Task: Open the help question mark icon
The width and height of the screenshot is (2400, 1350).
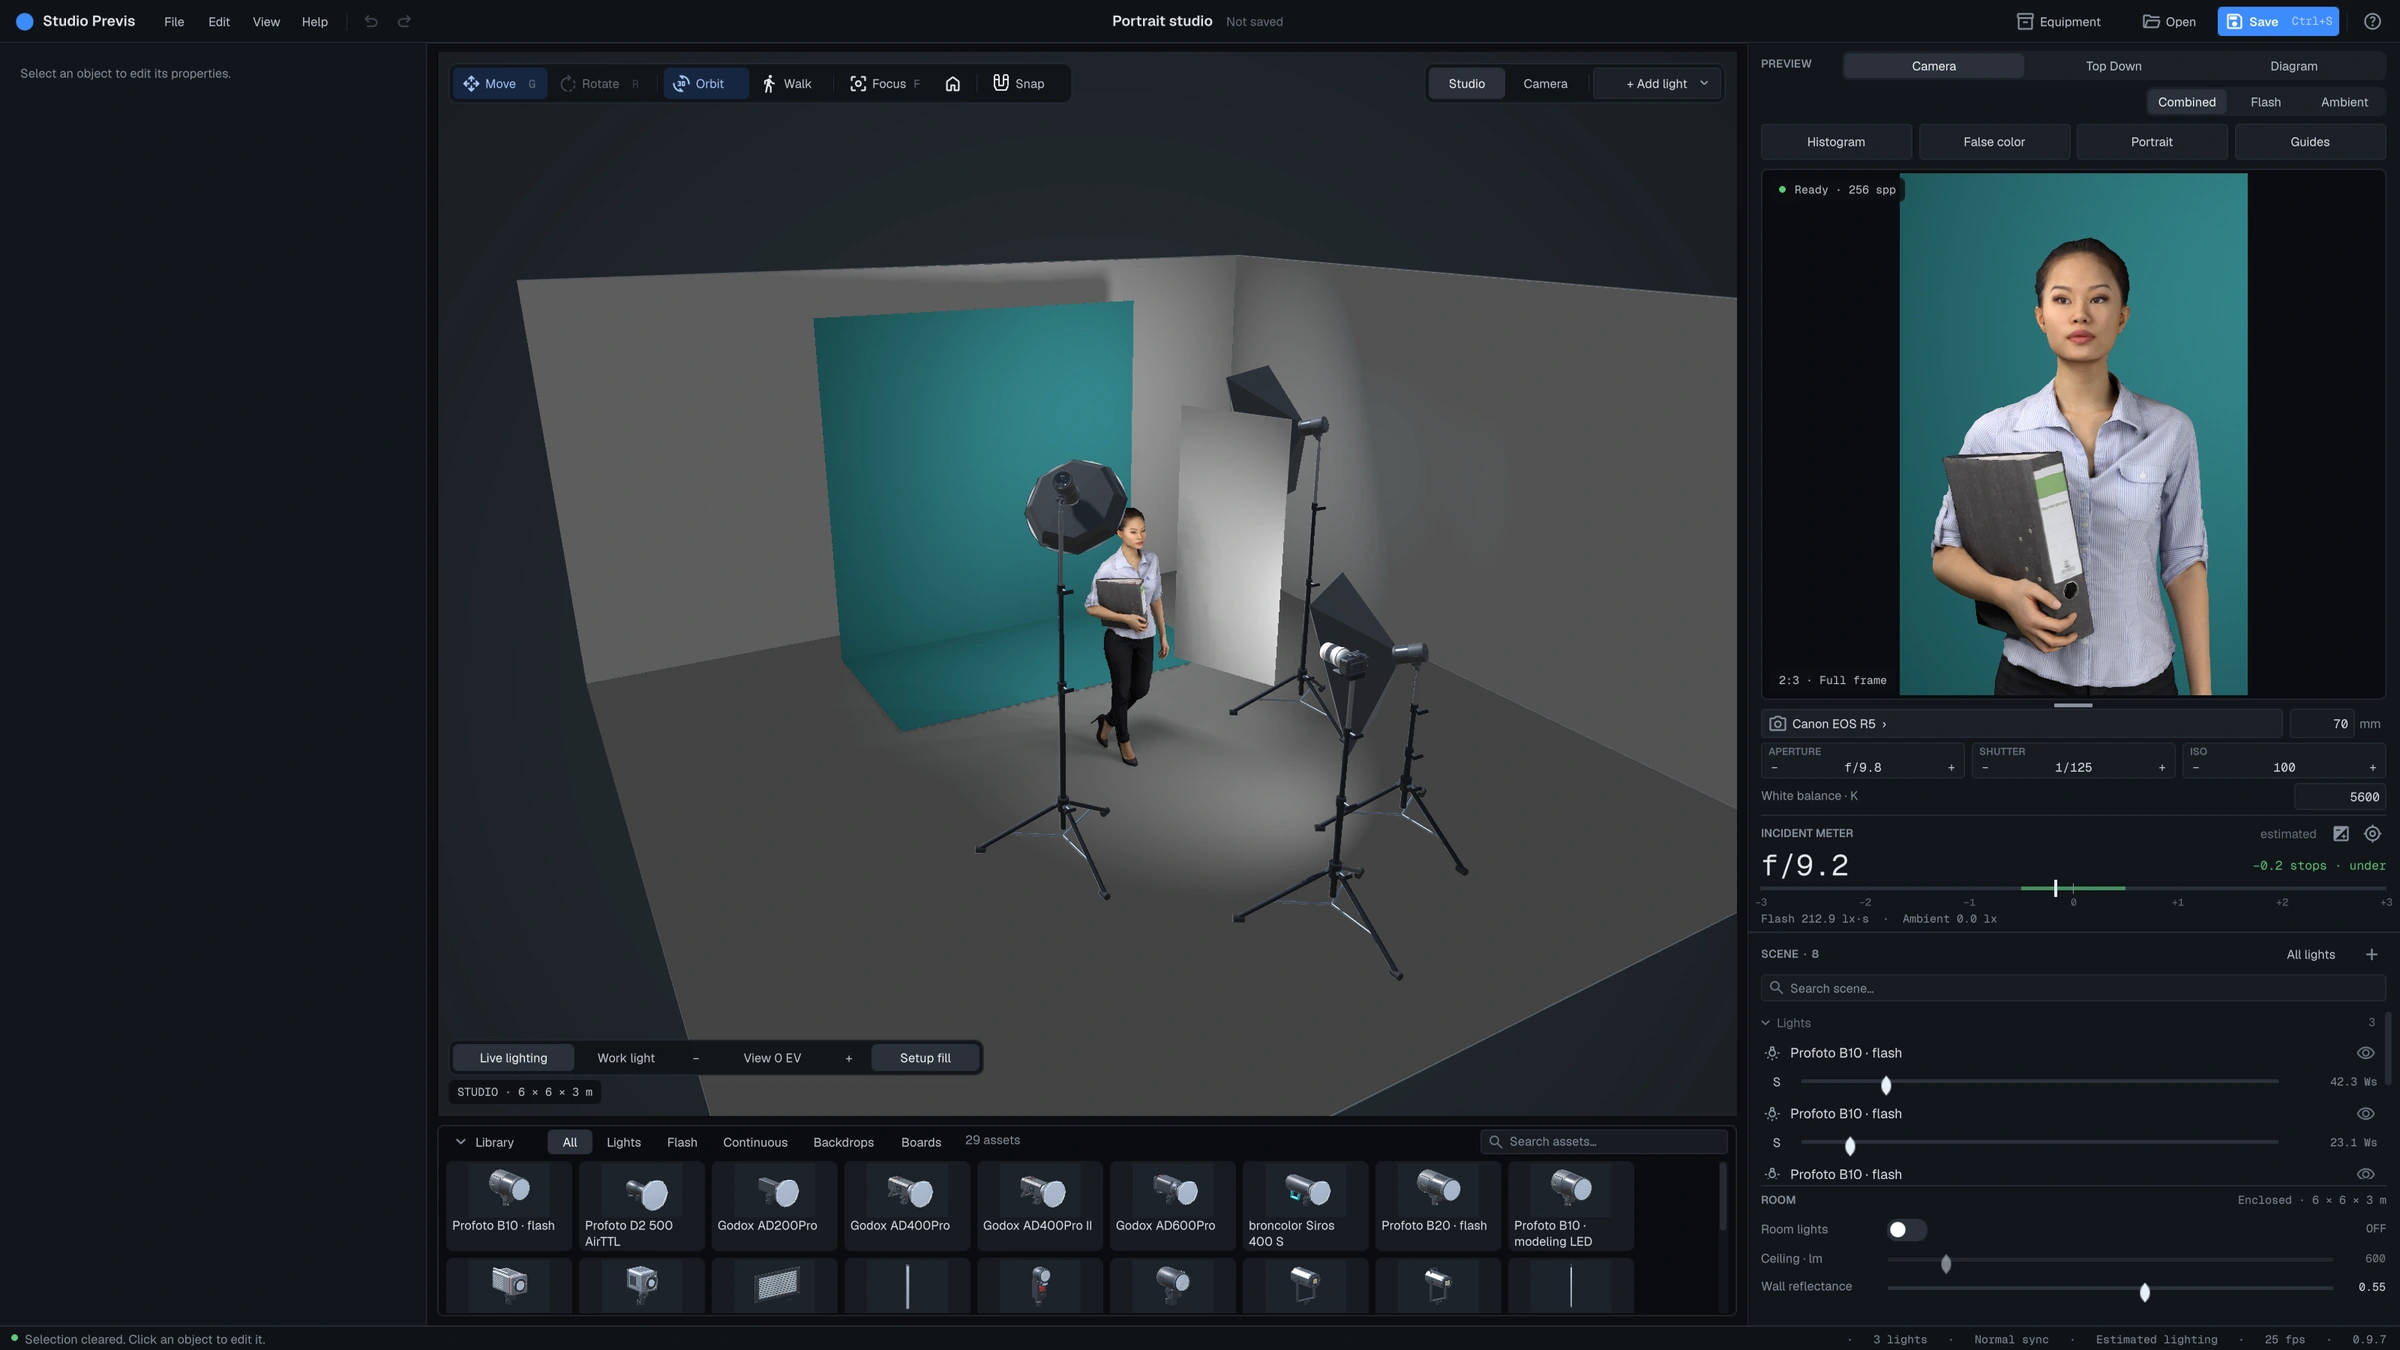Action: point(2372,22)
